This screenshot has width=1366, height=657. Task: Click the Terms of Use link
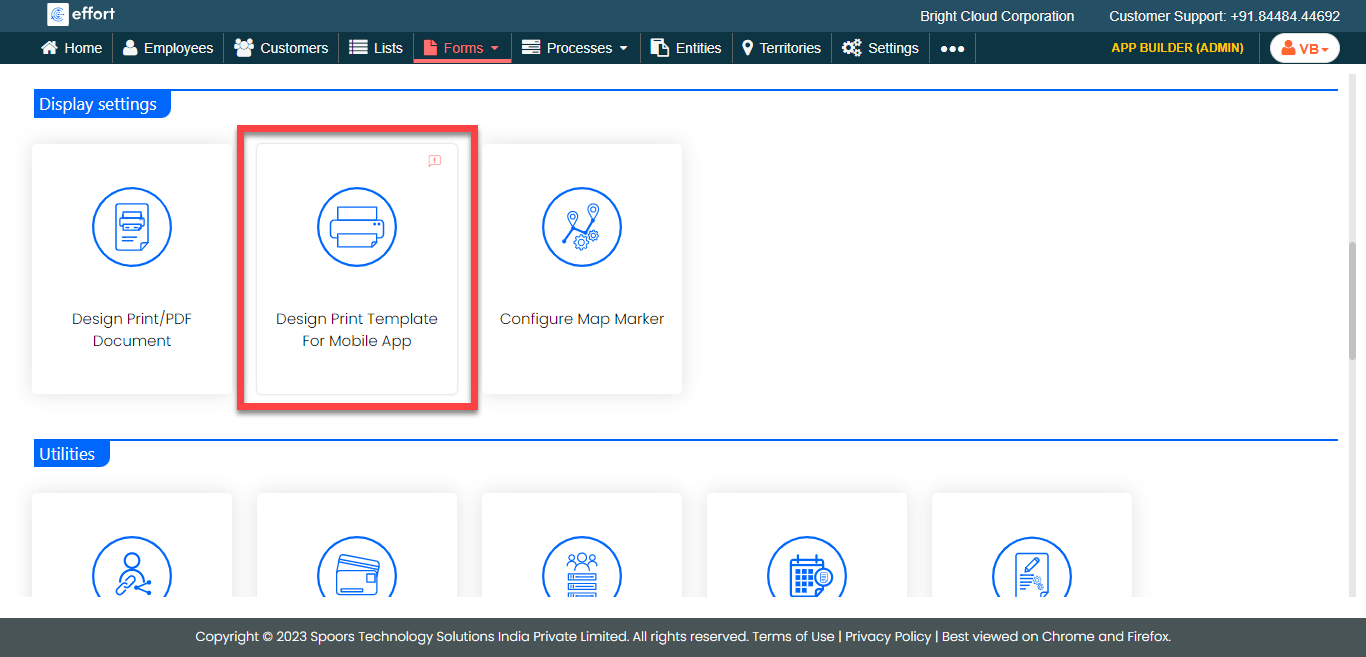coord(793,636)
